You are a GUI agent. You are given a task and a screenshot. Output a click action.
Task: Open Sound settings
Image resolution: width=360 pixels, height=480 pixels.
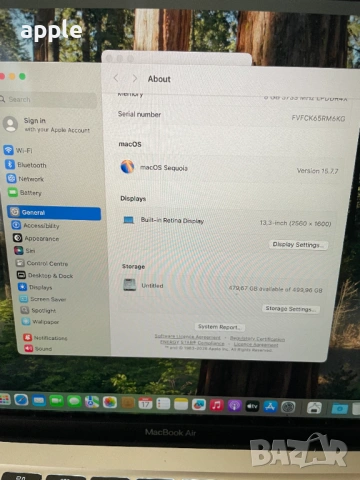click(x=38, y=349)
